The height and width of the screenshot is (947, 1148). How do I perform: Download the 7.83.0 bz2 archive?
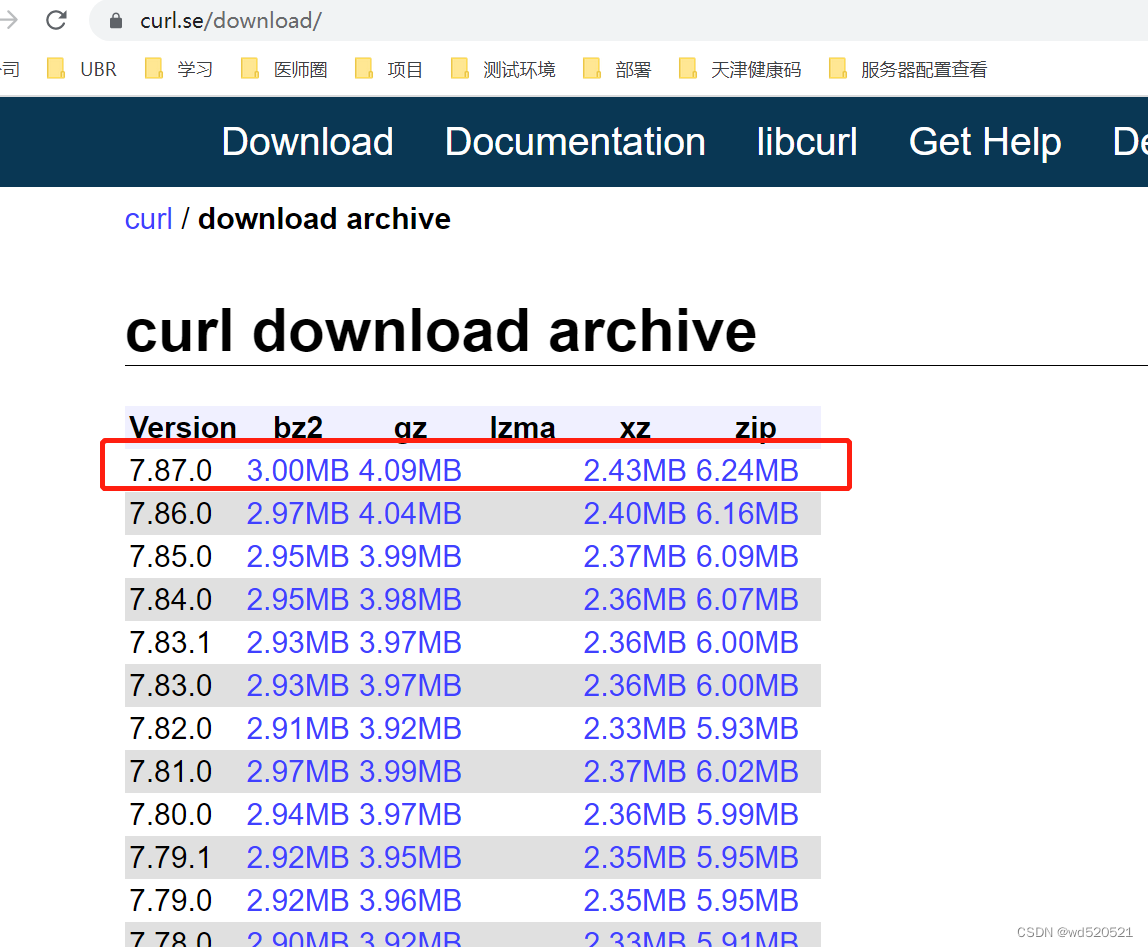pos(297,686)
